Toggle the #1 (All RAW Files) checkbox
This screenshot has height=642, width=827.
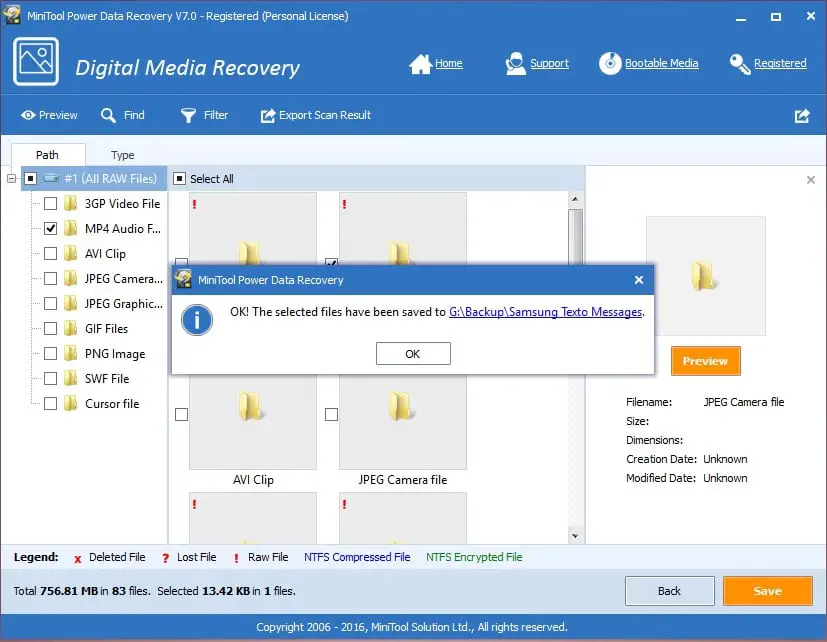[x=30, y=178]
